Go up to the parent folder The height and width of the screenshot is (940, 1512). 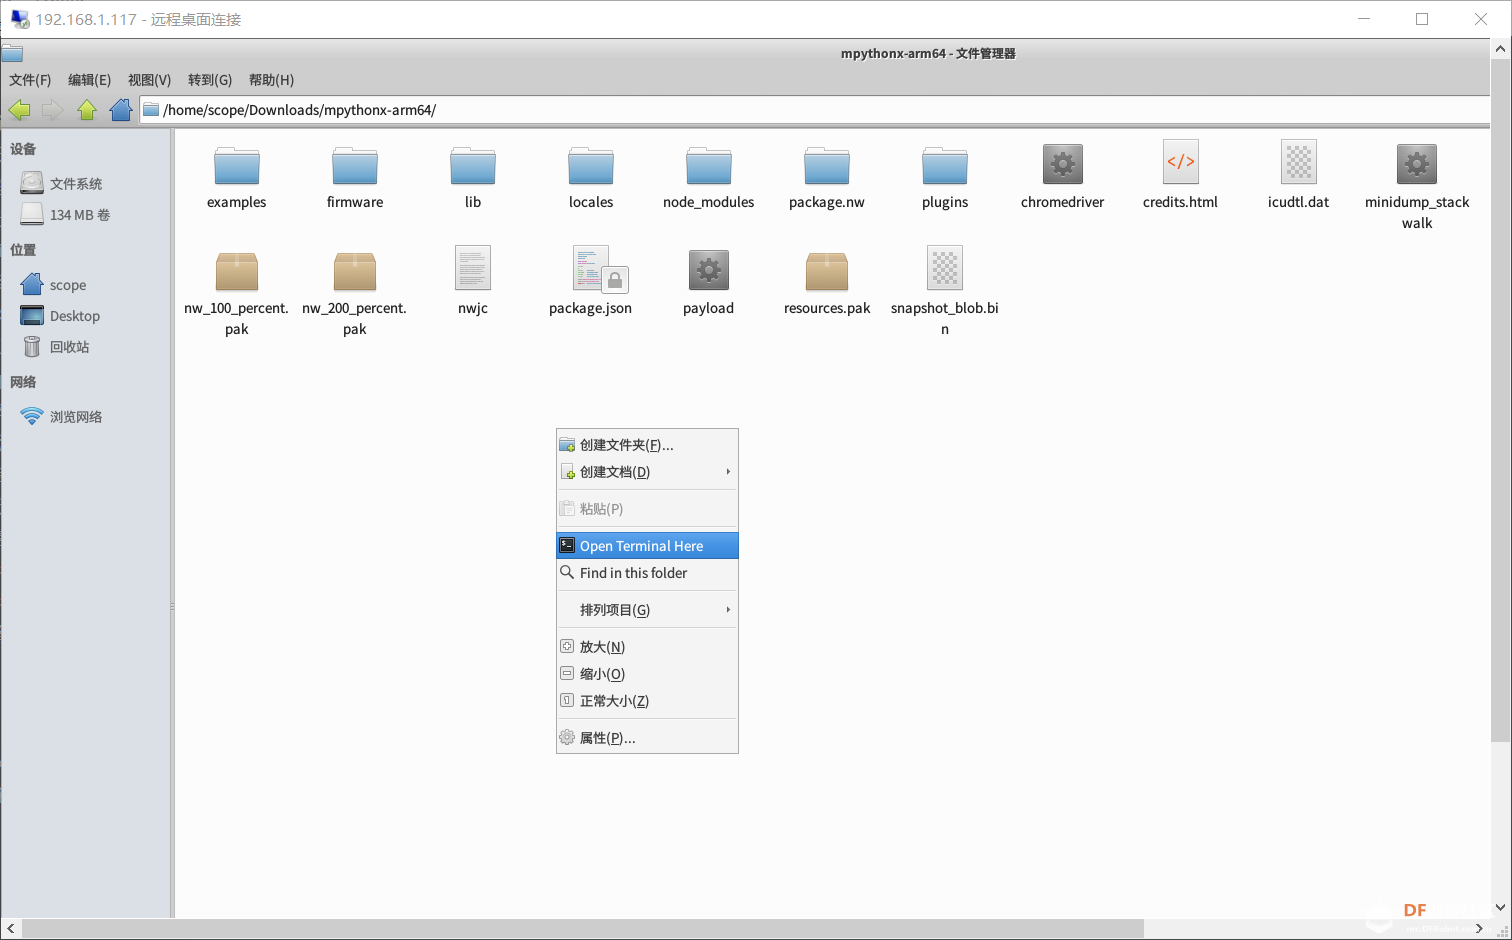tap(87, 110)
